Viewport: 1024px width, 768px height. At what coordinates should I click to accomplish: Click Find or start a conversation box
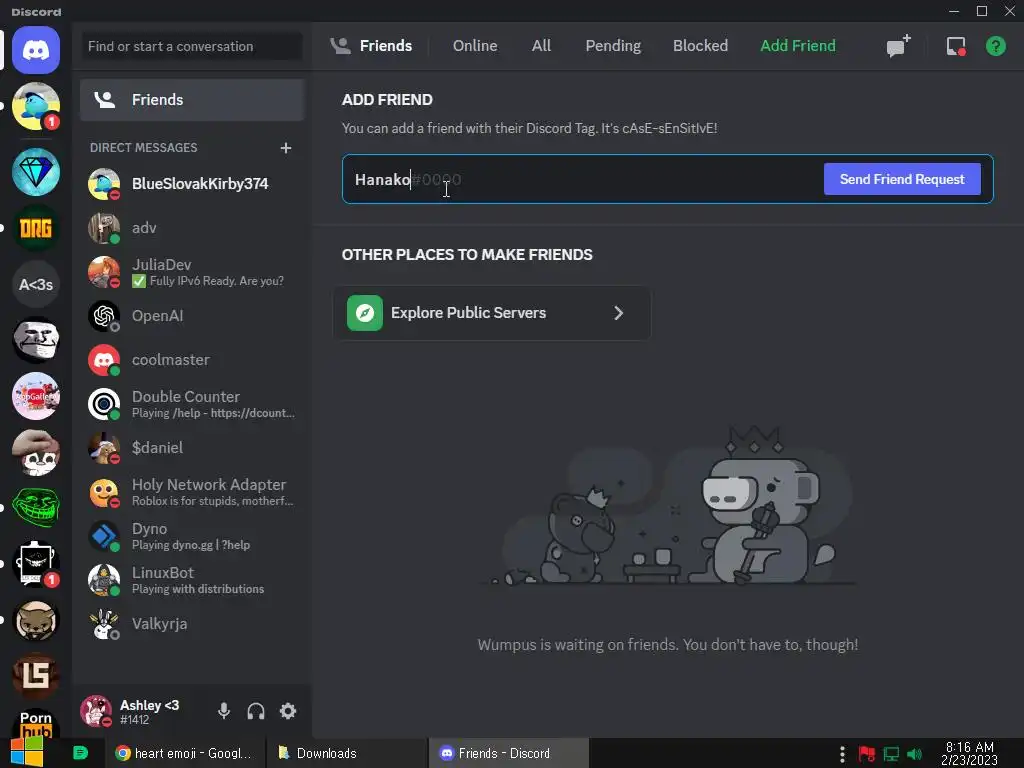[x=192, y=46]
